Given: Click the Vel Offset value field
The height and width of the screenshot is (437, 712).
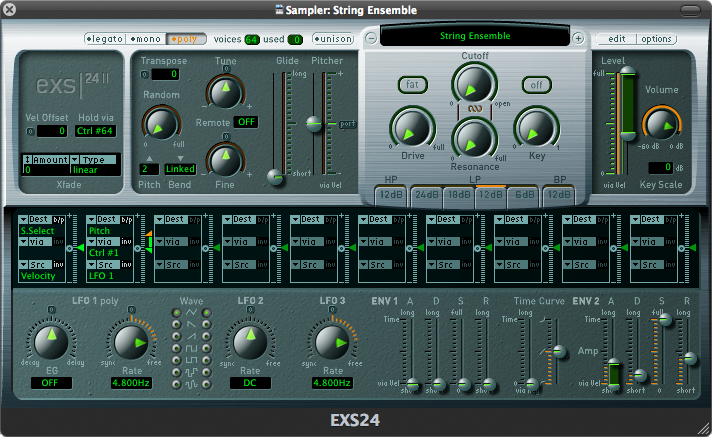Looking at the screenshot, I should tap(52, 131).
